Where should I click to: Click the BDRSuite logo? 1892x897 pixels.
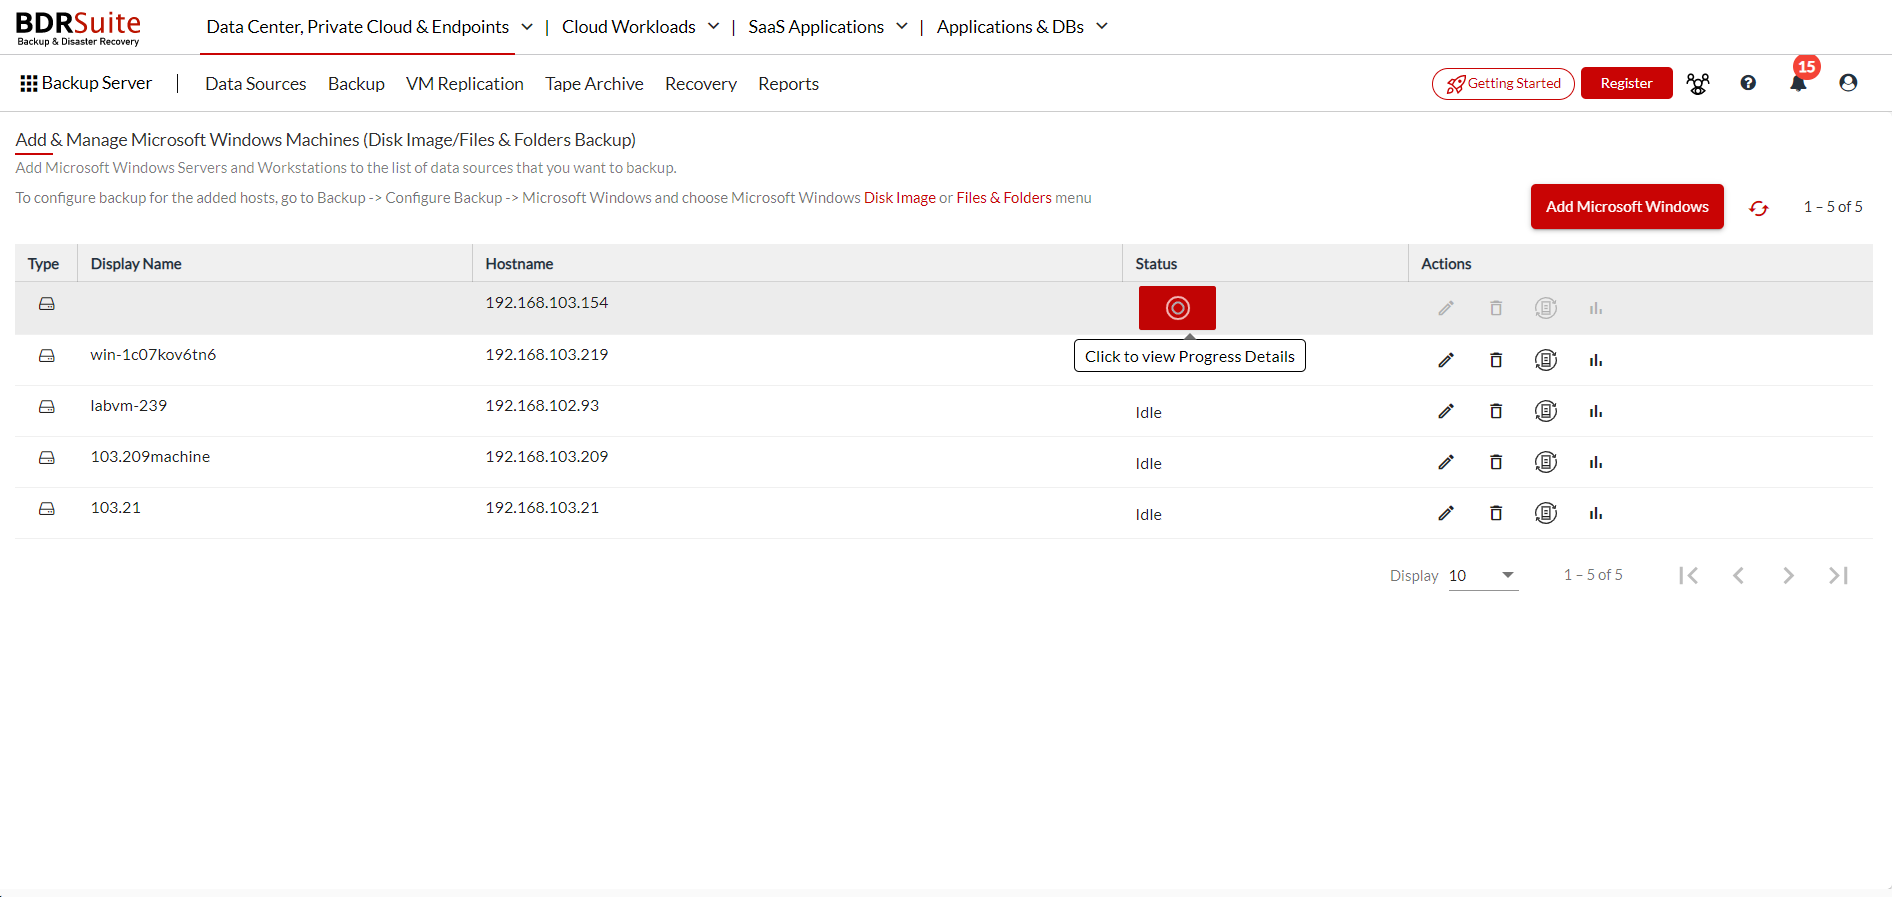(78, 28)
